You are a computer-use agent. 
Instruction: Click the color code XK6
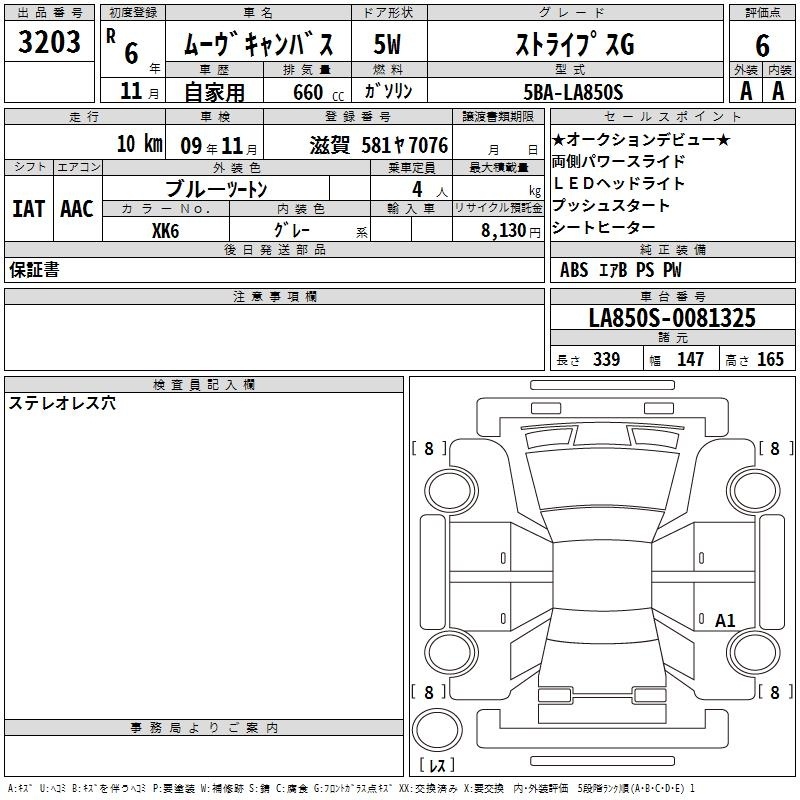click(165, 230)
